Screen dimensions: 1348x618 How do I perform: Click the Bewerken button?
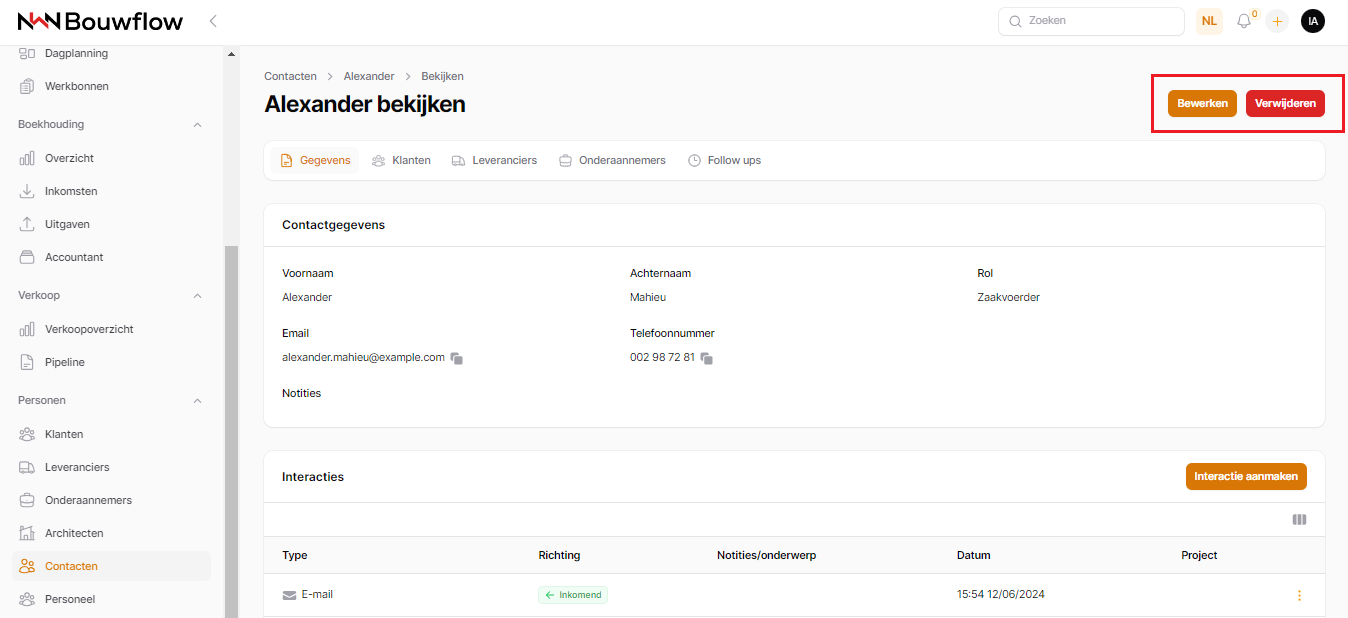click(1202, 104)
